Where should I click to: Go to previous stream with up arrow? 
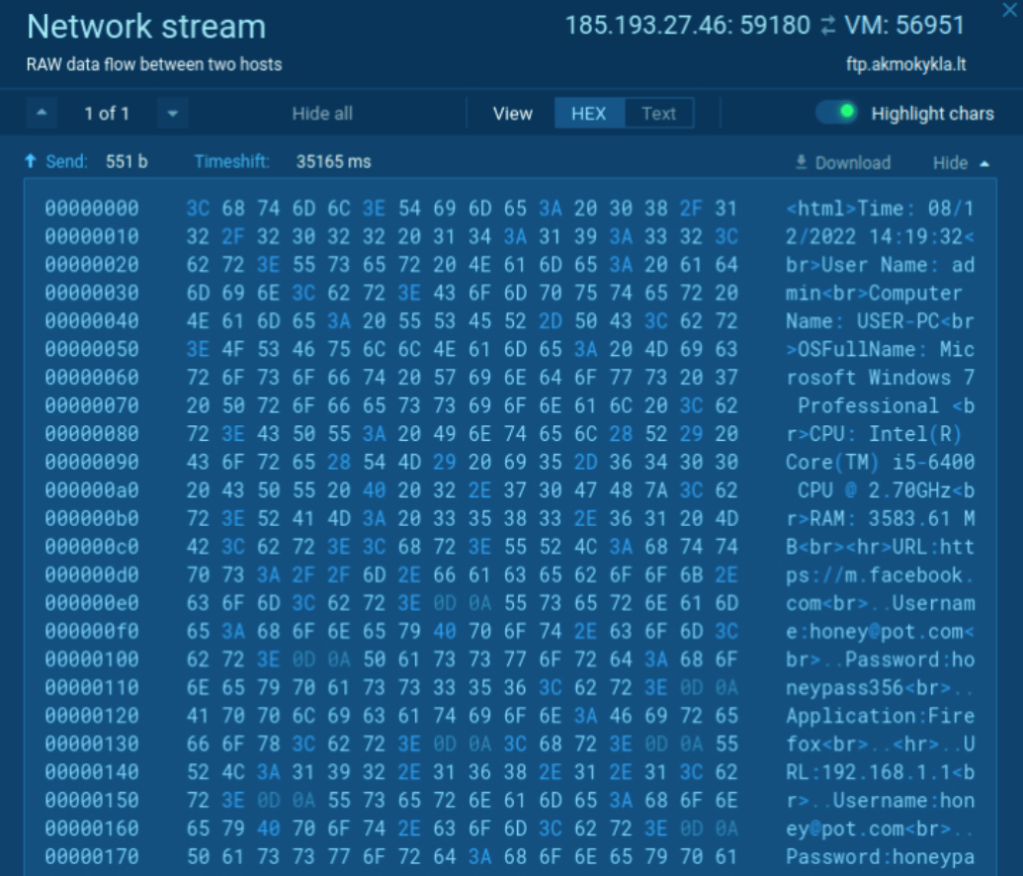(x=41, y=113)
